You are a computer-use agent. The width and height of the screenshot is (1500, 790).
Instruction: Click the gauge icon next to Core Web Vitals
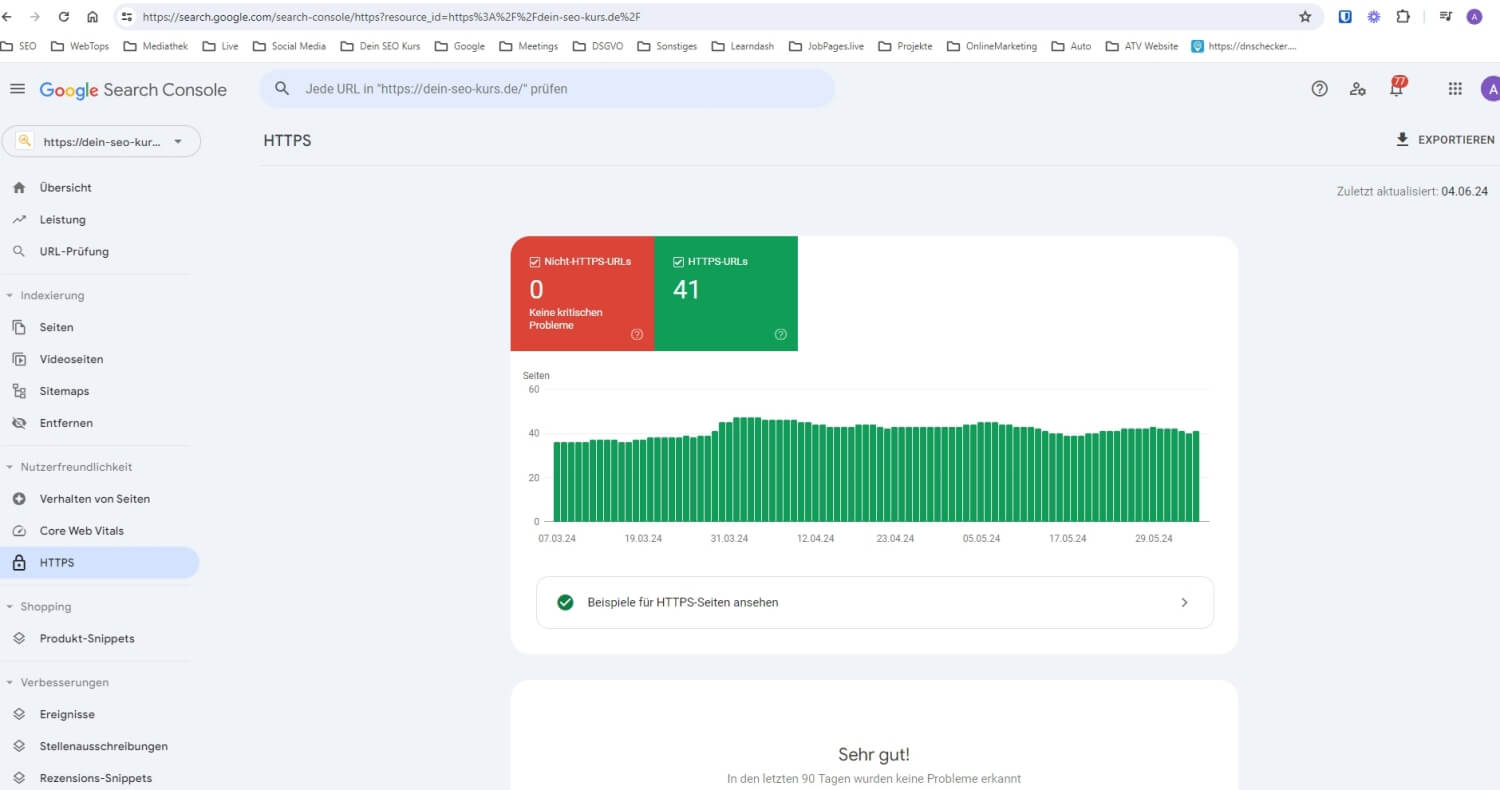point(19,531)
